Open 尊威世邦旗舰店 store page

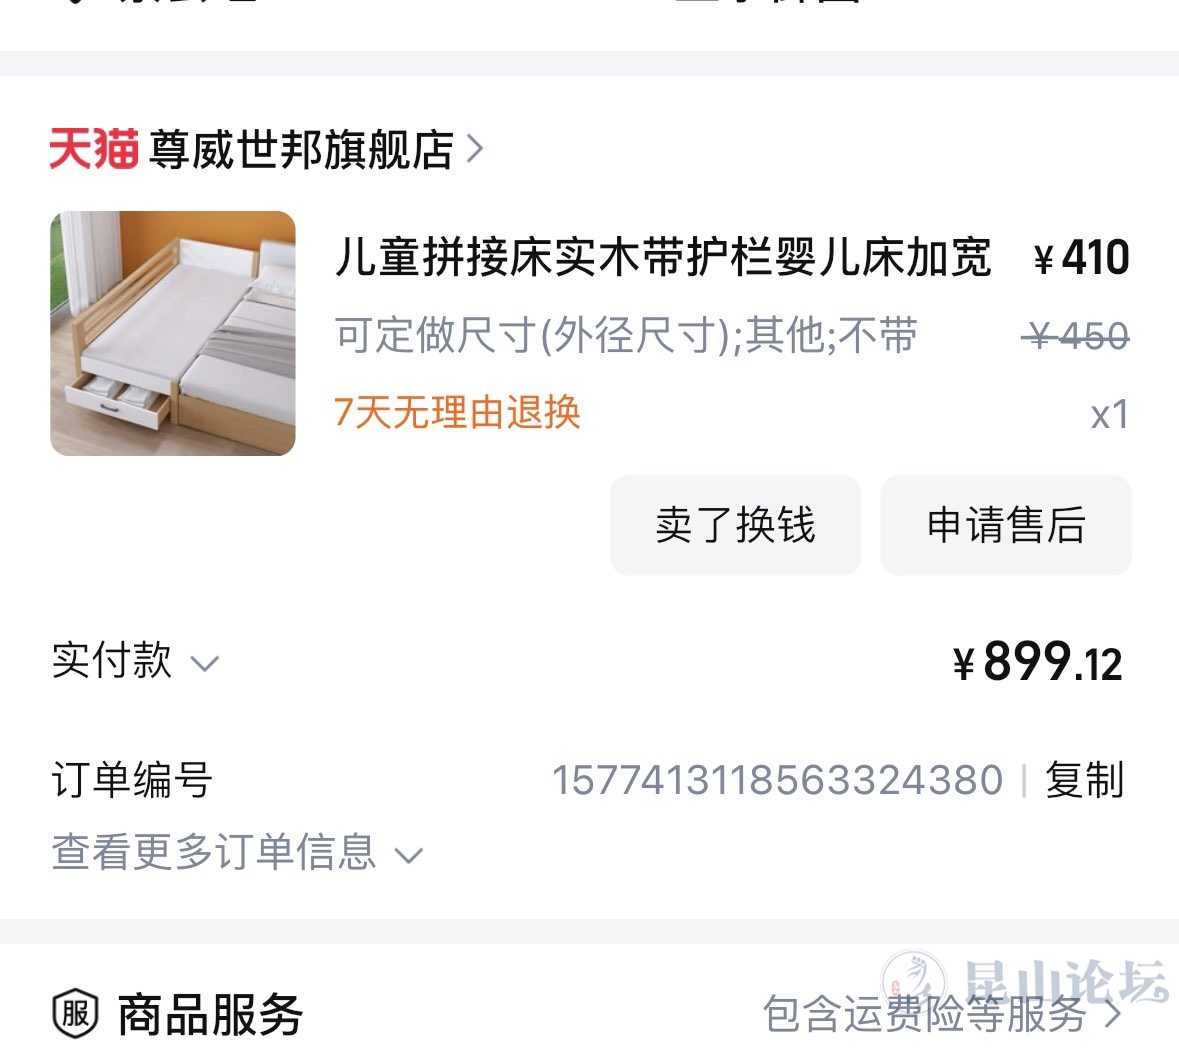[302, 149]
